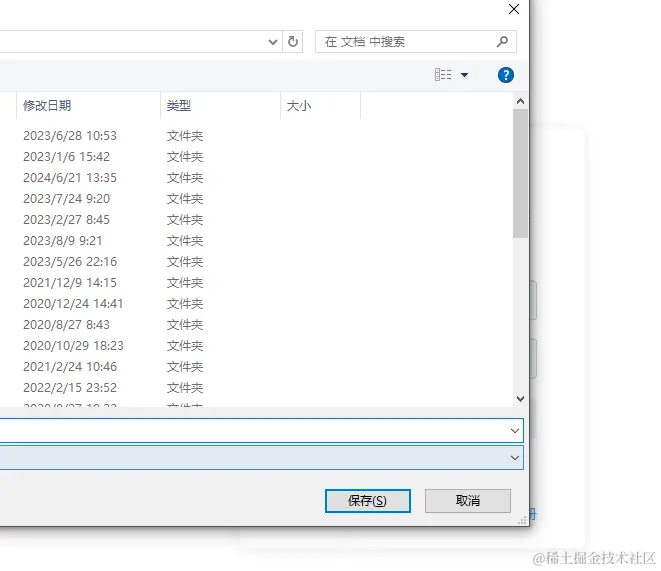Image resolution: width=661 pixels, height=571 pixels.
Task: Close the save dialog window
Action: (x=514, y=10)
